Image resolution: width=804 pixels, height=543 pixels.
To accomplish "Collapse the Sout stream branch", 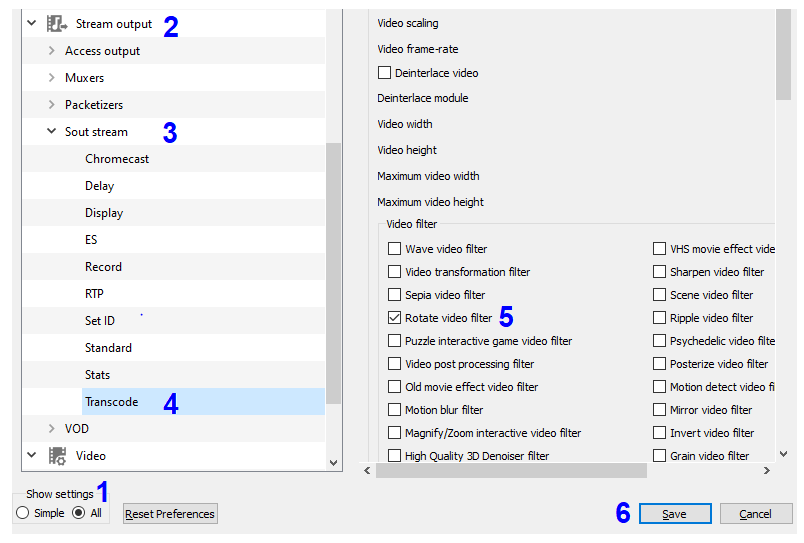I will pyautogui.click(x=51, y=131).
